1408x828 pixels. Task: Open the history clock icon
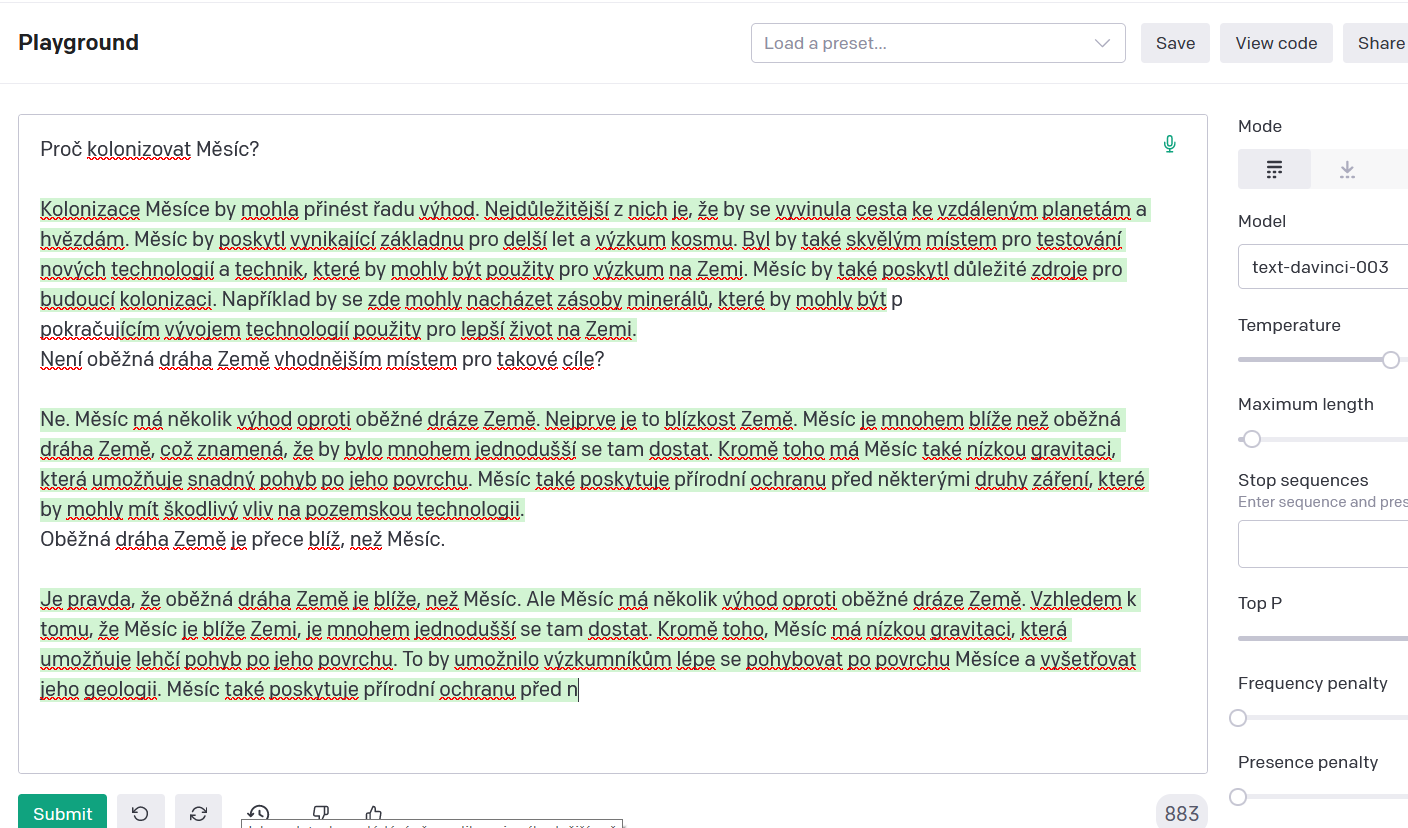point(259,813)
